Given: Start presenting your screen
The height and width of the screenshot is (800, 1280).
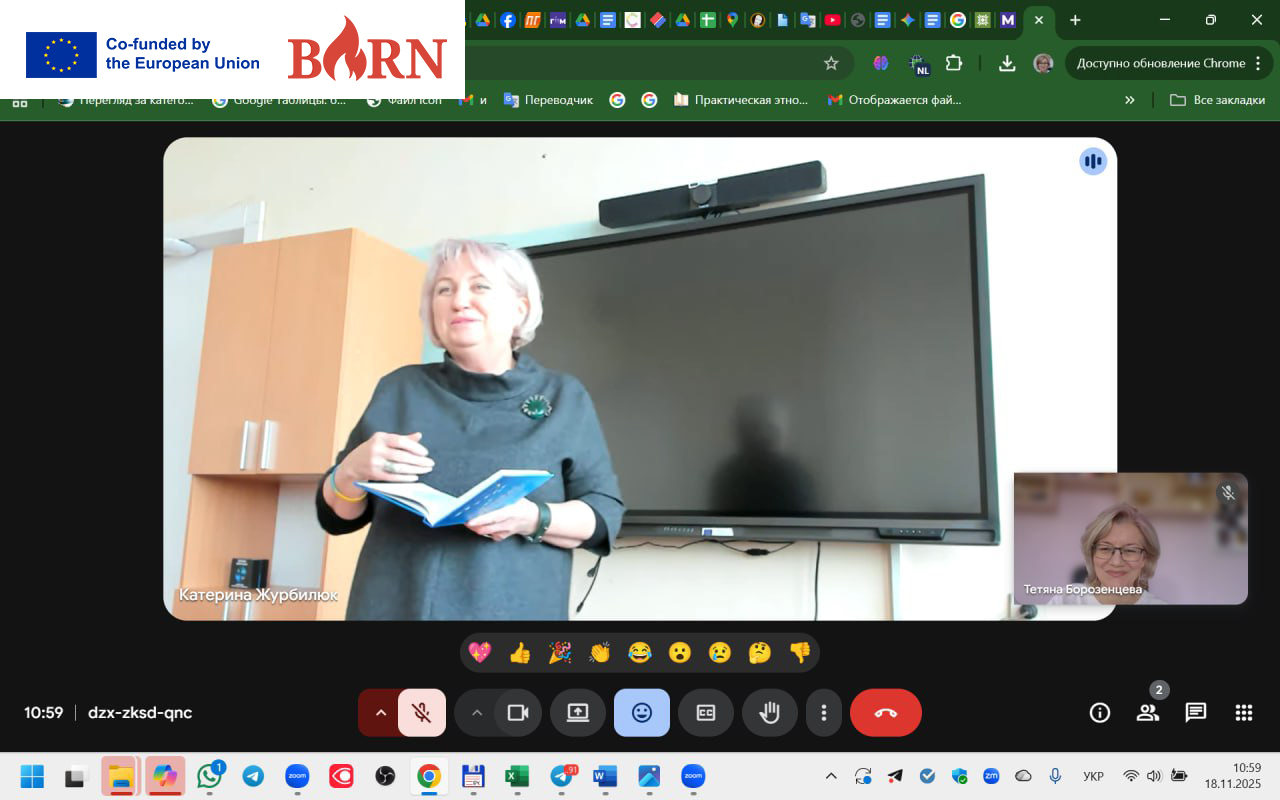Looking at the screenshot, I should coord(577,713).
